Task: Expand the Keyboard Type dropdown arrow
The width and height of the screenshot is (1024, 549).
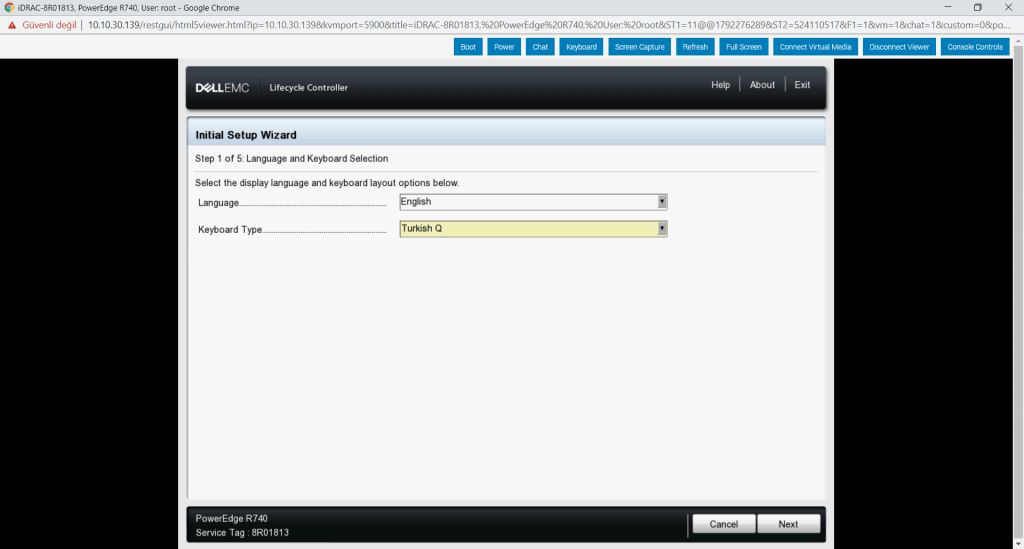Action: click(x=661, y=228)
